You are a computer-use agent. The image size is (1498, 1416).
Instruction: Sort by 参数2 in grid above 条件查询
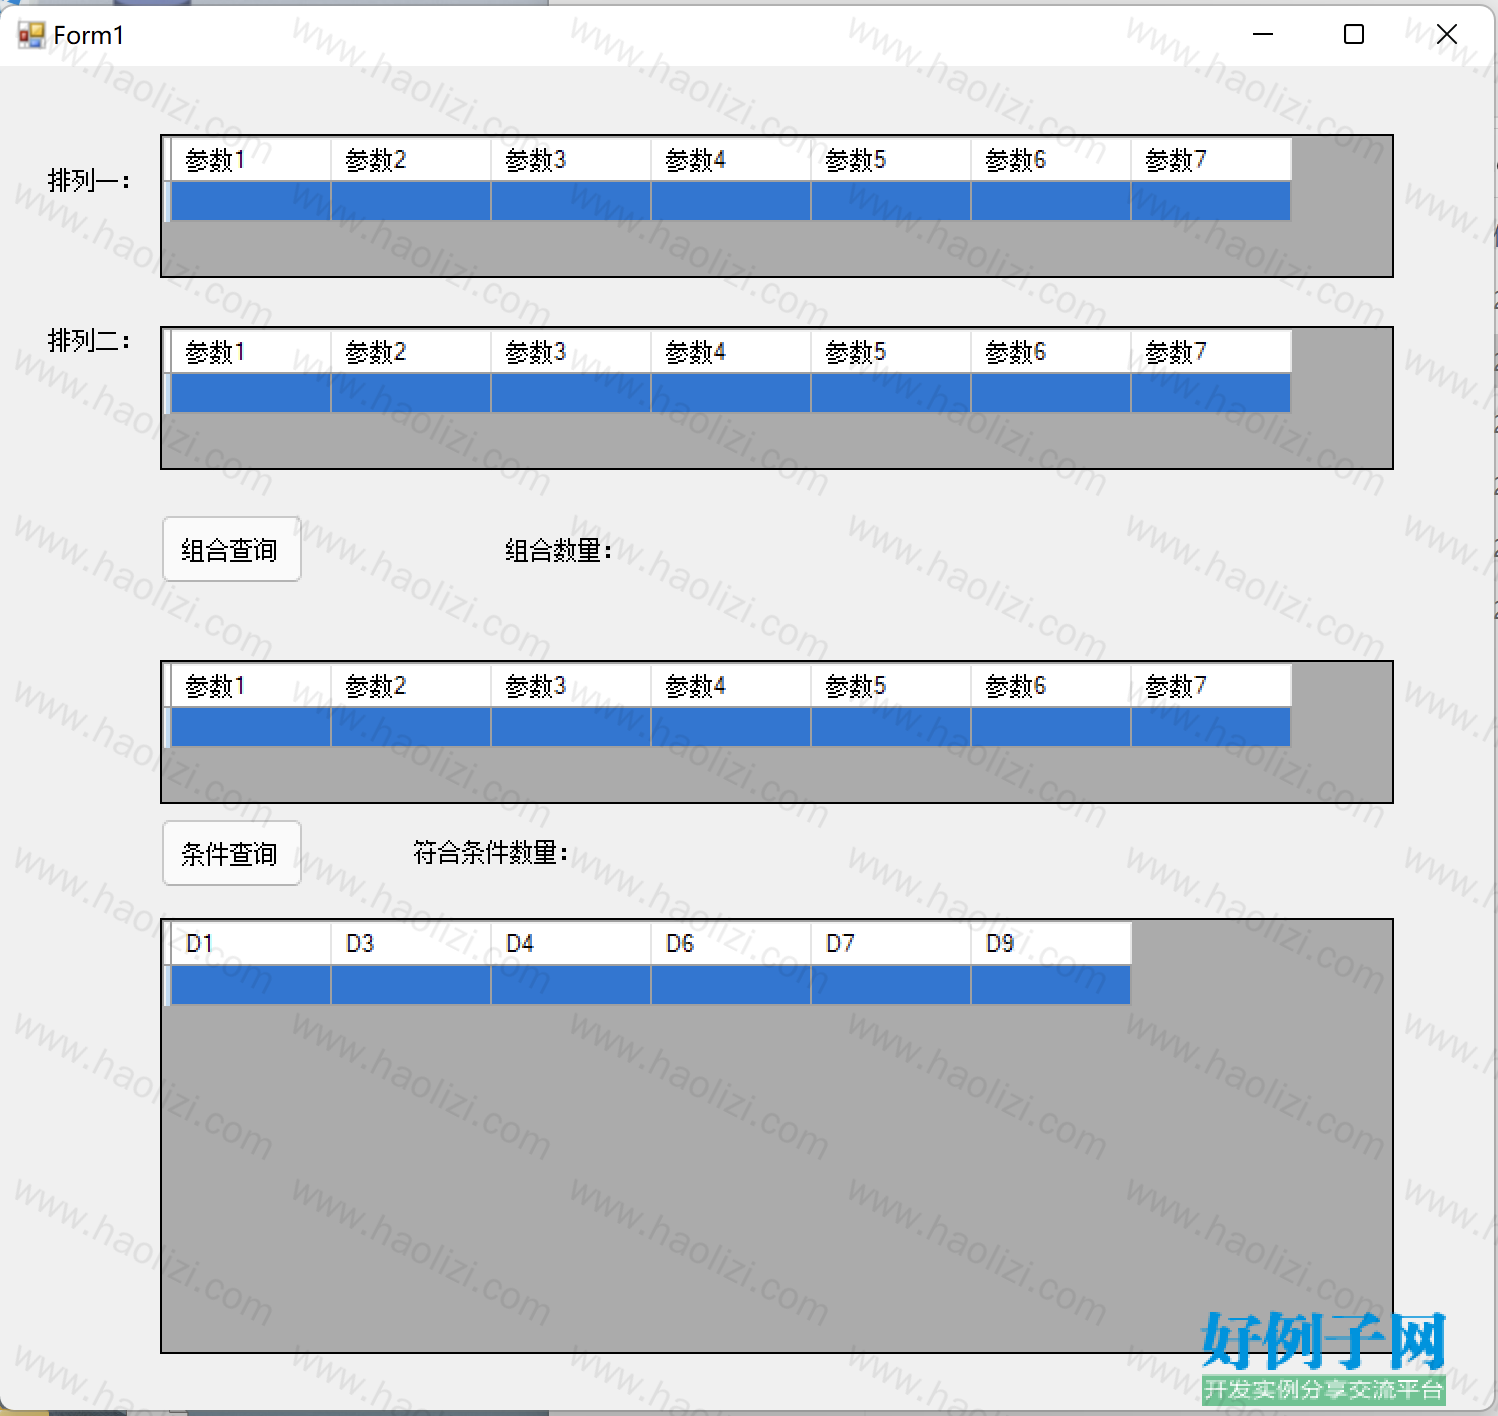pyautogui.click(x=411, y=686)
